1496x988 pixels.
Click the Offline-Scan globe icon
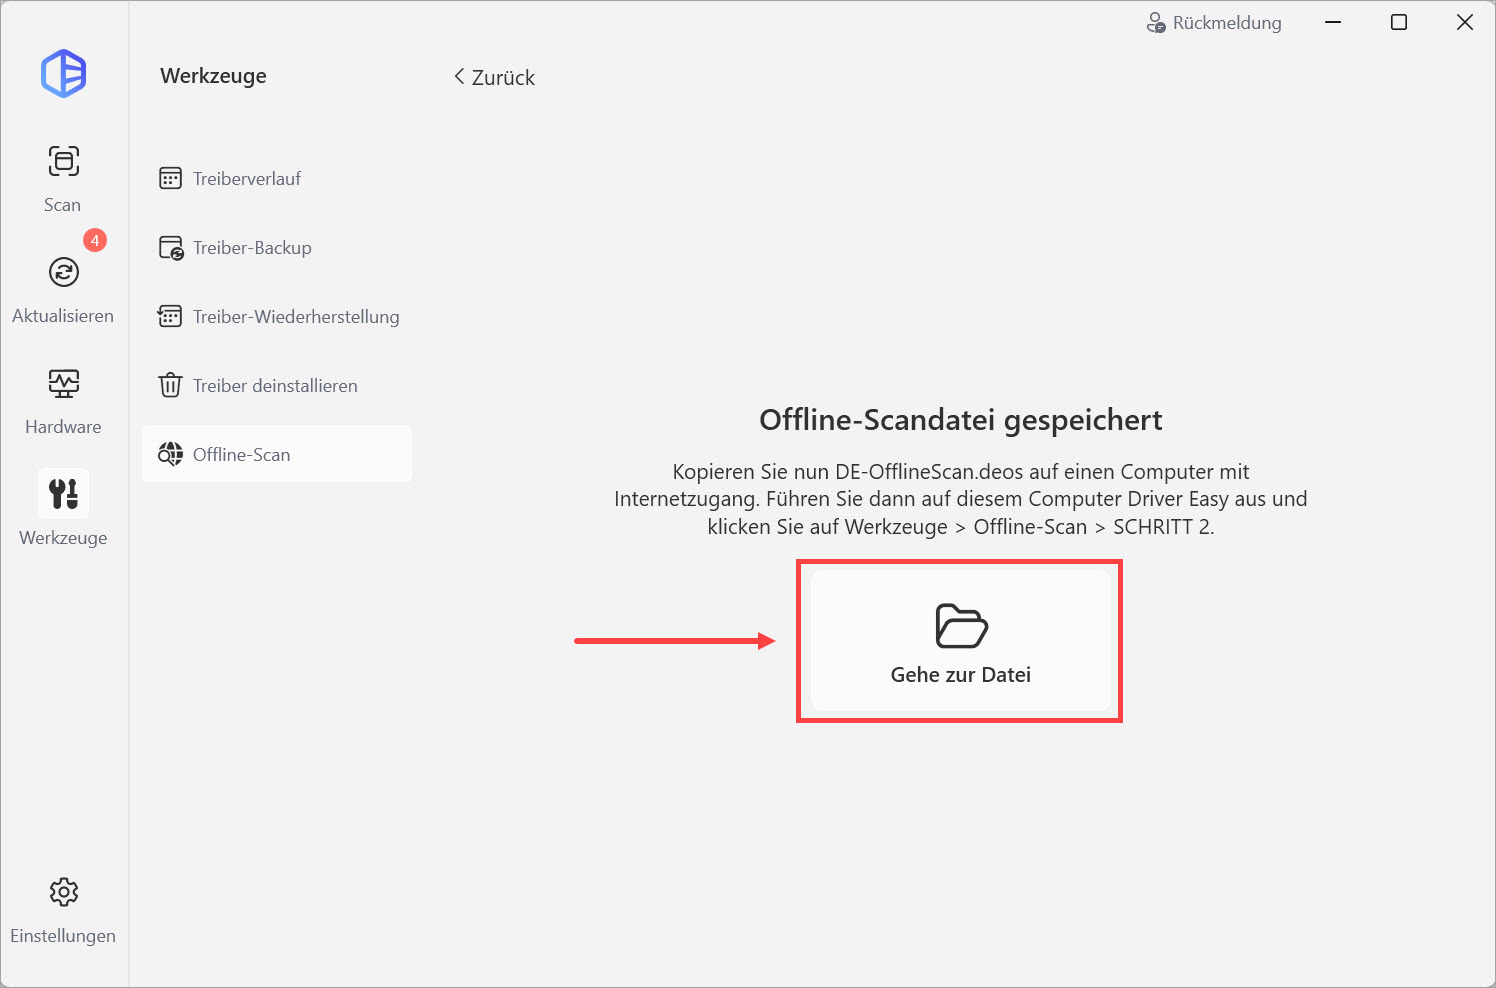171,454
